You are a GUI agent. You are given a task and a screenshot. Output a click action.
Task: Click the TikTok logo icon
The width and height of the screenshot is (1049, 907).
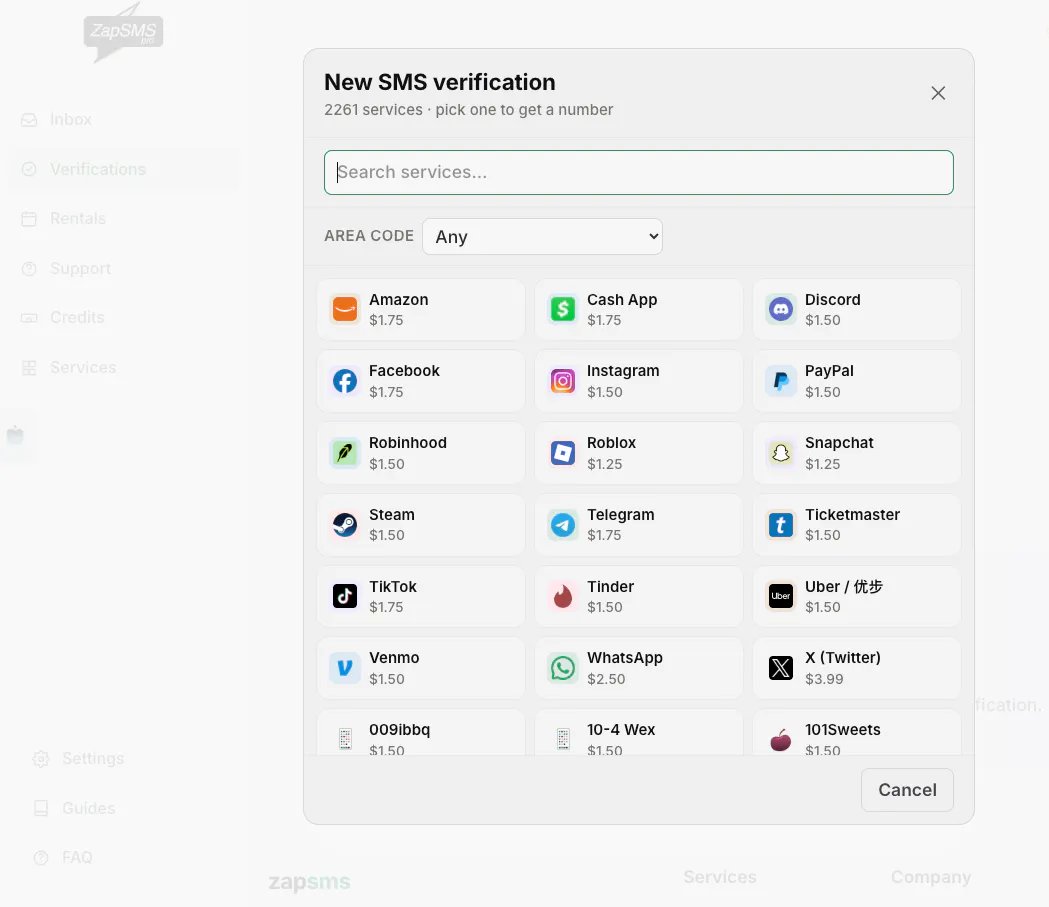click(345, 596)
